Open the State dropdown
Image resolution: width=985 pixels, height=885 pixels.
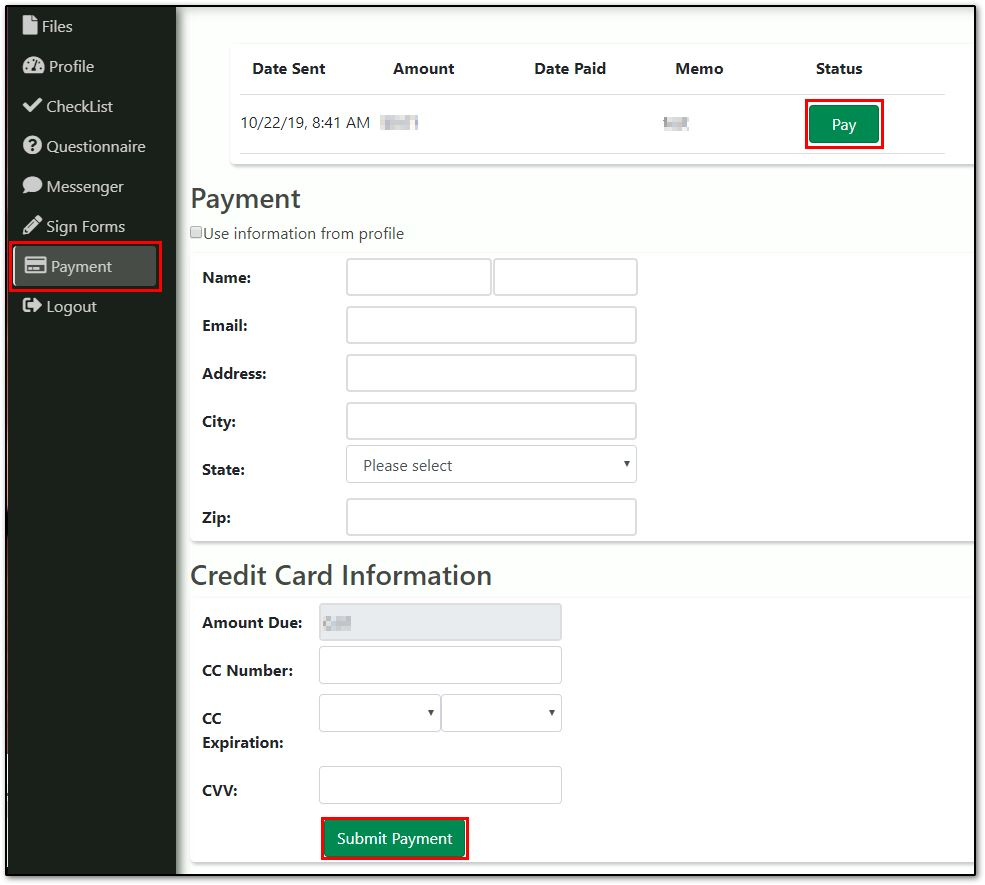click(491, 464)
